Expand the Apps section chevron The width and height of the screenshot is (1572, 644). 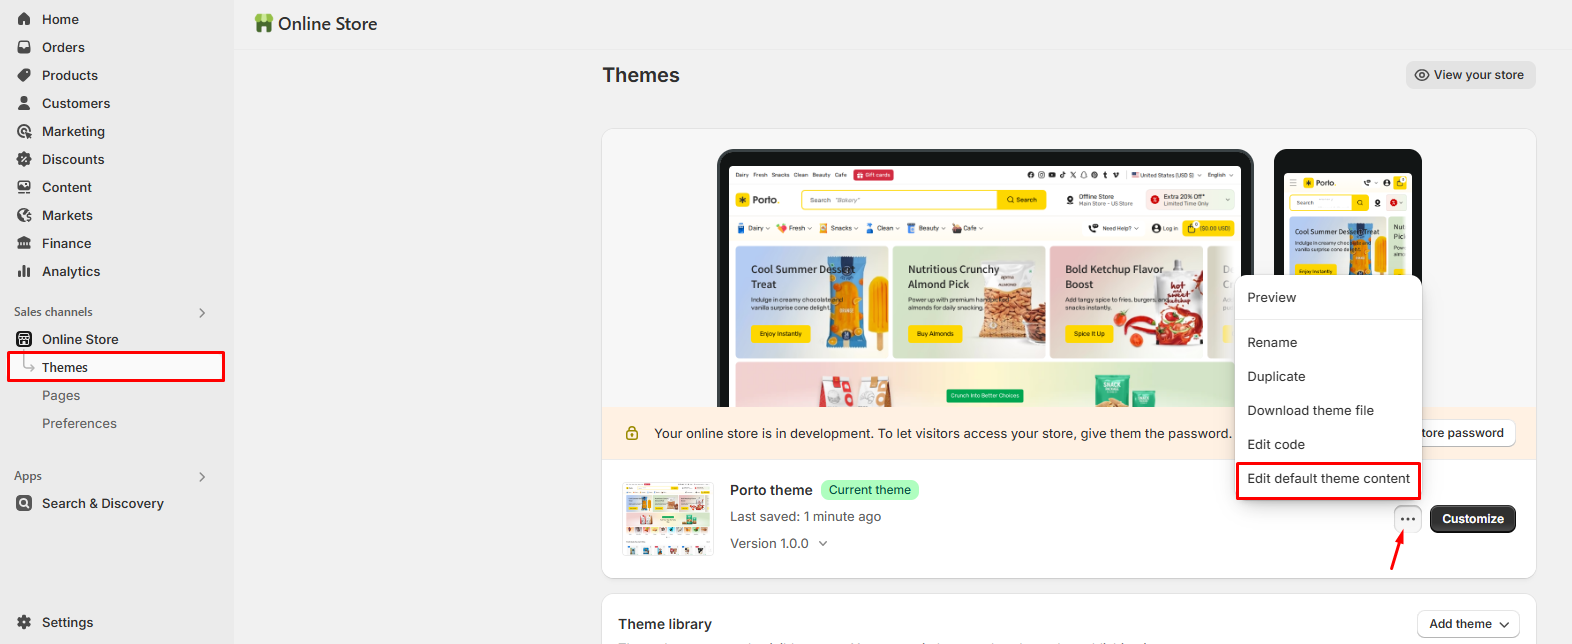[202, 477]
